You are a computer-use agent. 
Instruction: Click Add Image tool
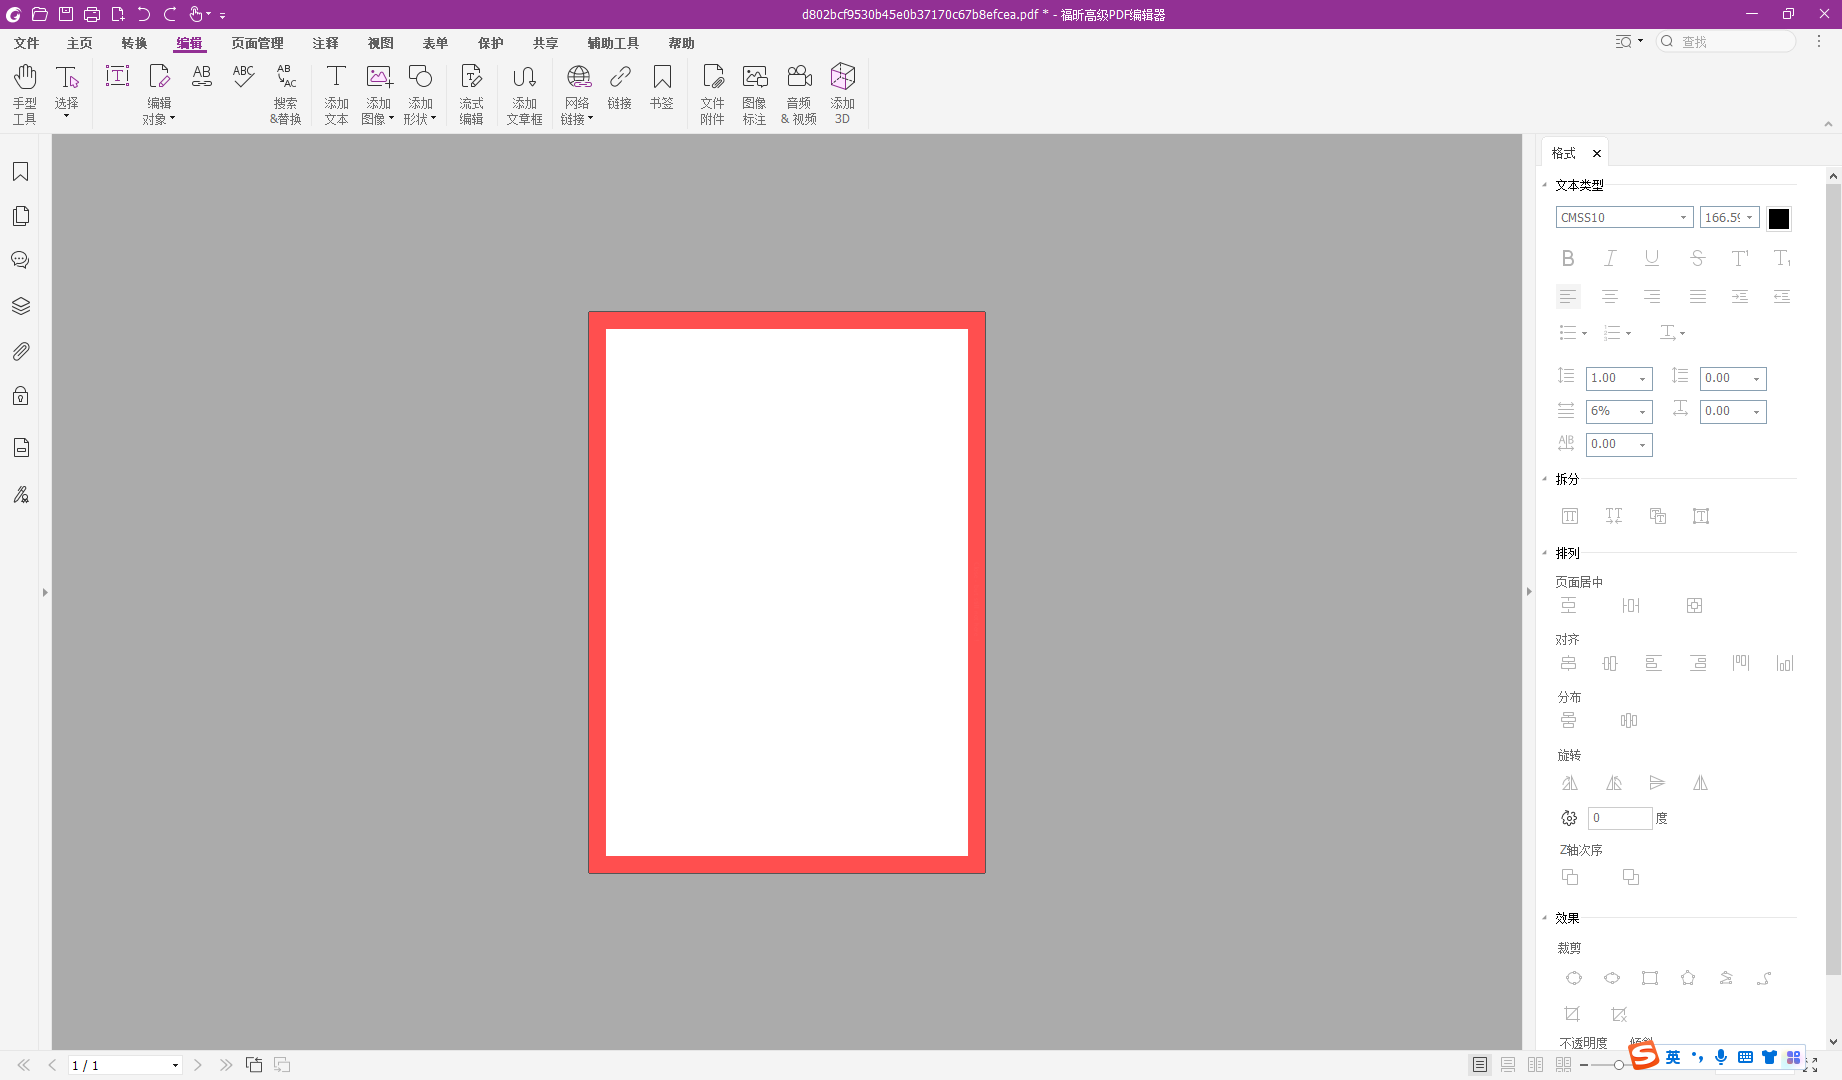[x=378, y=94]
